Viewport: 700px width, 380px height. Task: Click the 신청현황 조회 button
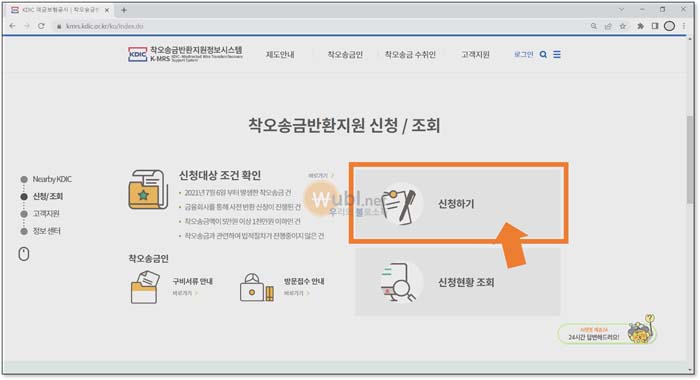point(458,282)
